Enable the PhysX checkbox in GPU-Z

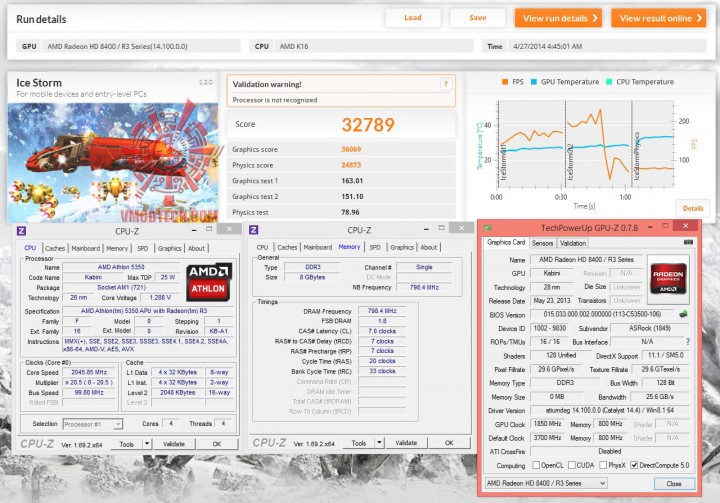603,465
